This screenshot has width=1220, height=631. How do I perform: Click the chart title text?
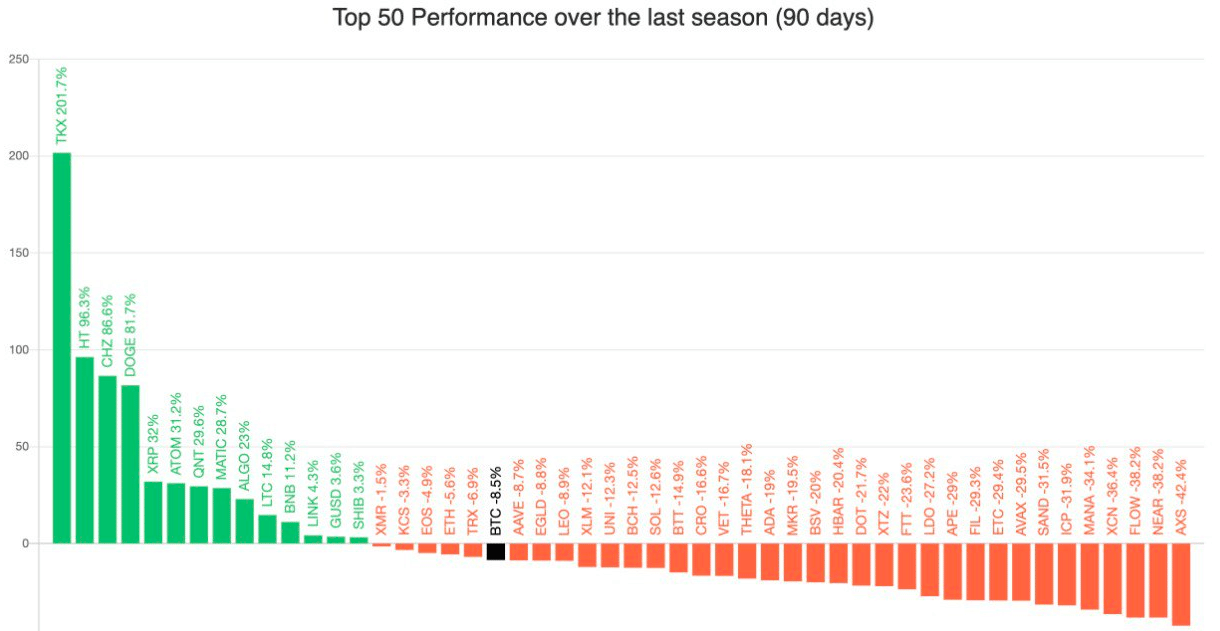(603, 19)
